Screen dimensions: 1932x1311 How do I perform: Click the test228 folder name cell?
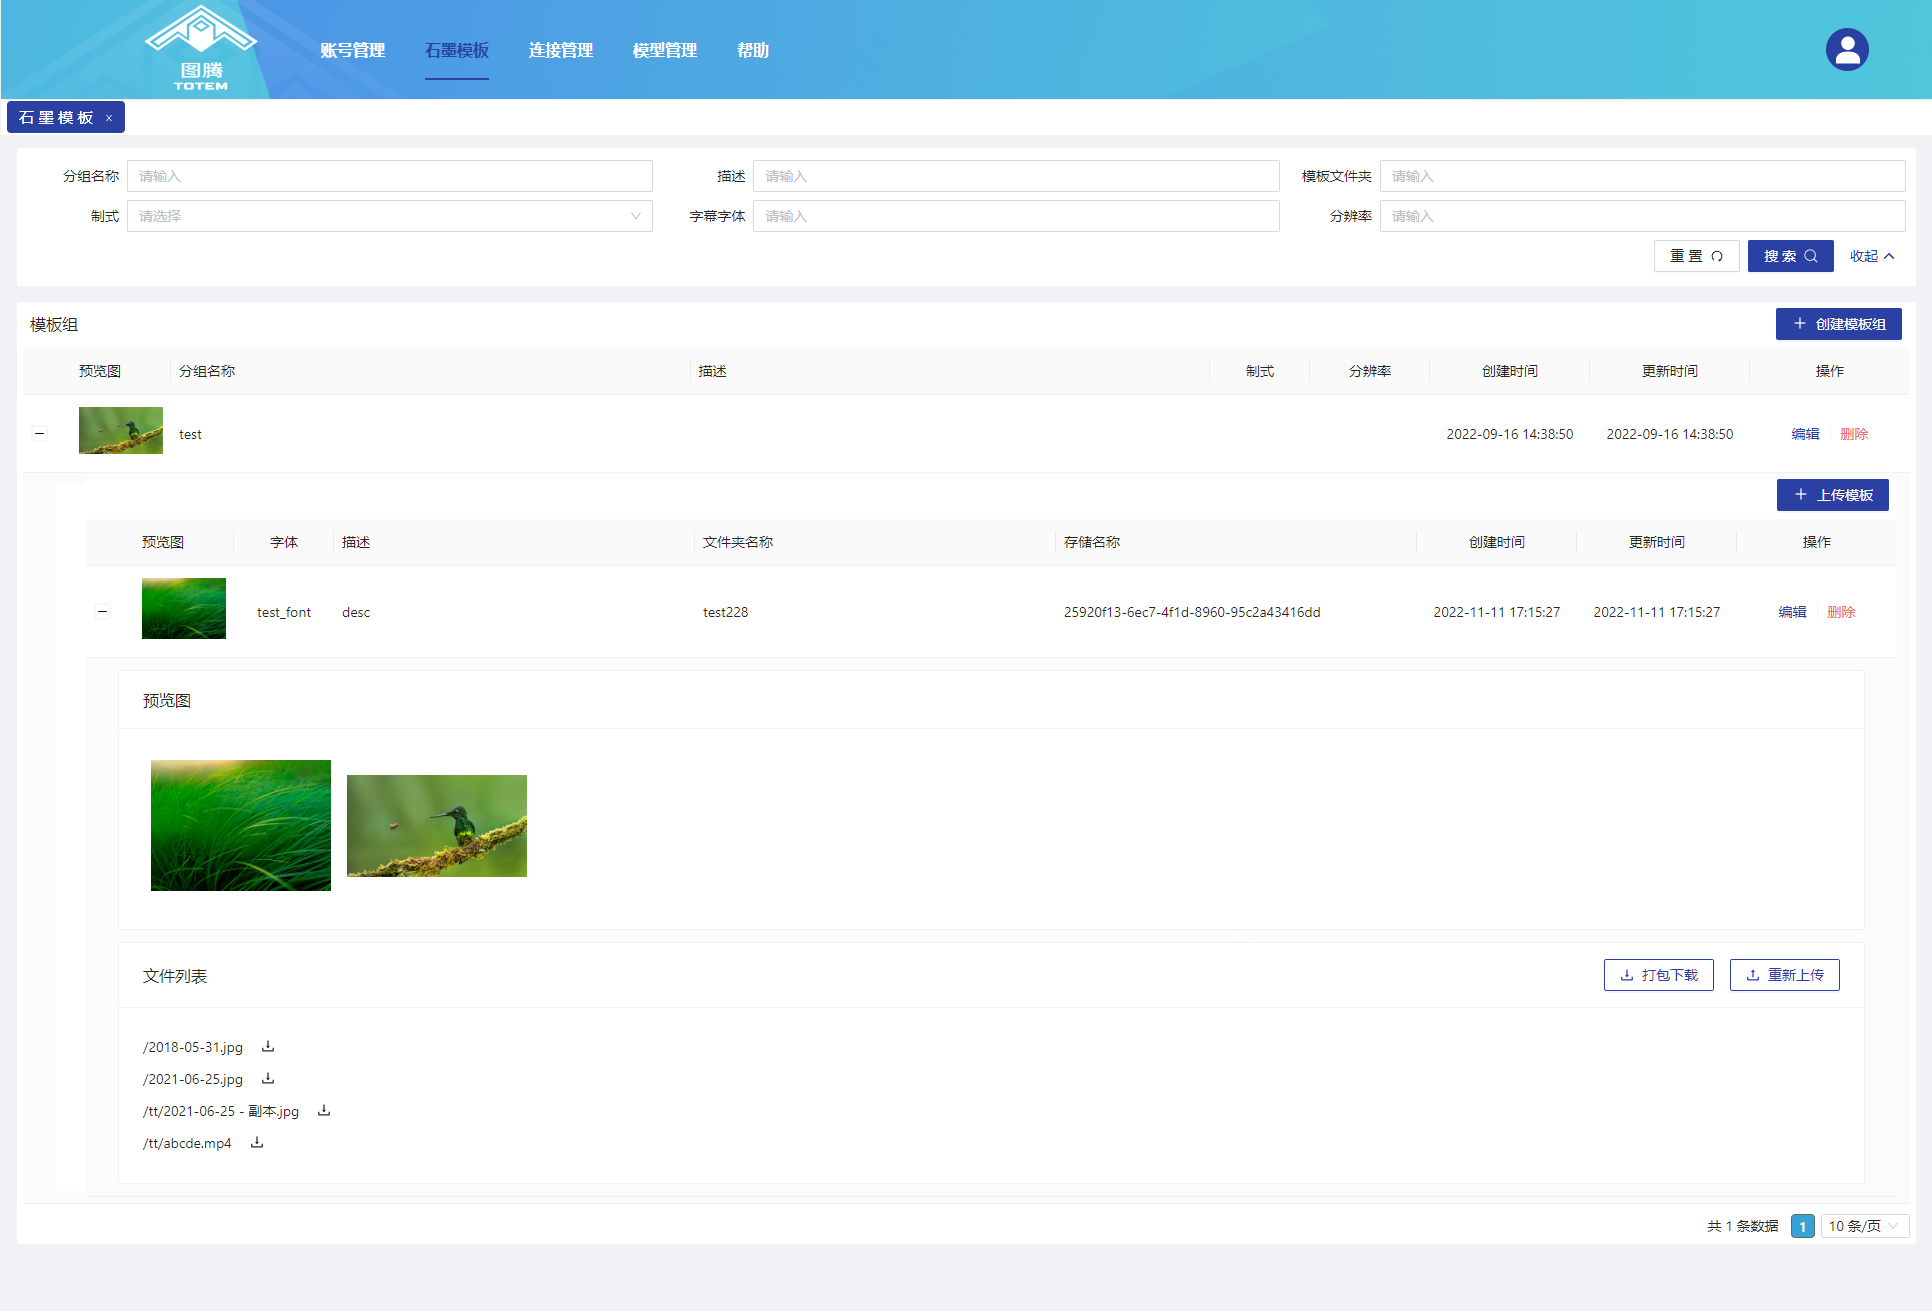pyautogui.click(x=725, y=612)
